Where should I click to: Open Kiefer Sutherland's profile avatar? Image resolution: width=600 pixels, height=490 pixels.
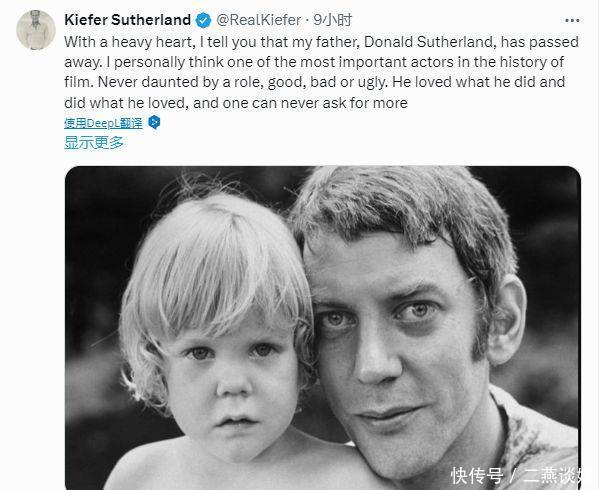tap(36, 29)
